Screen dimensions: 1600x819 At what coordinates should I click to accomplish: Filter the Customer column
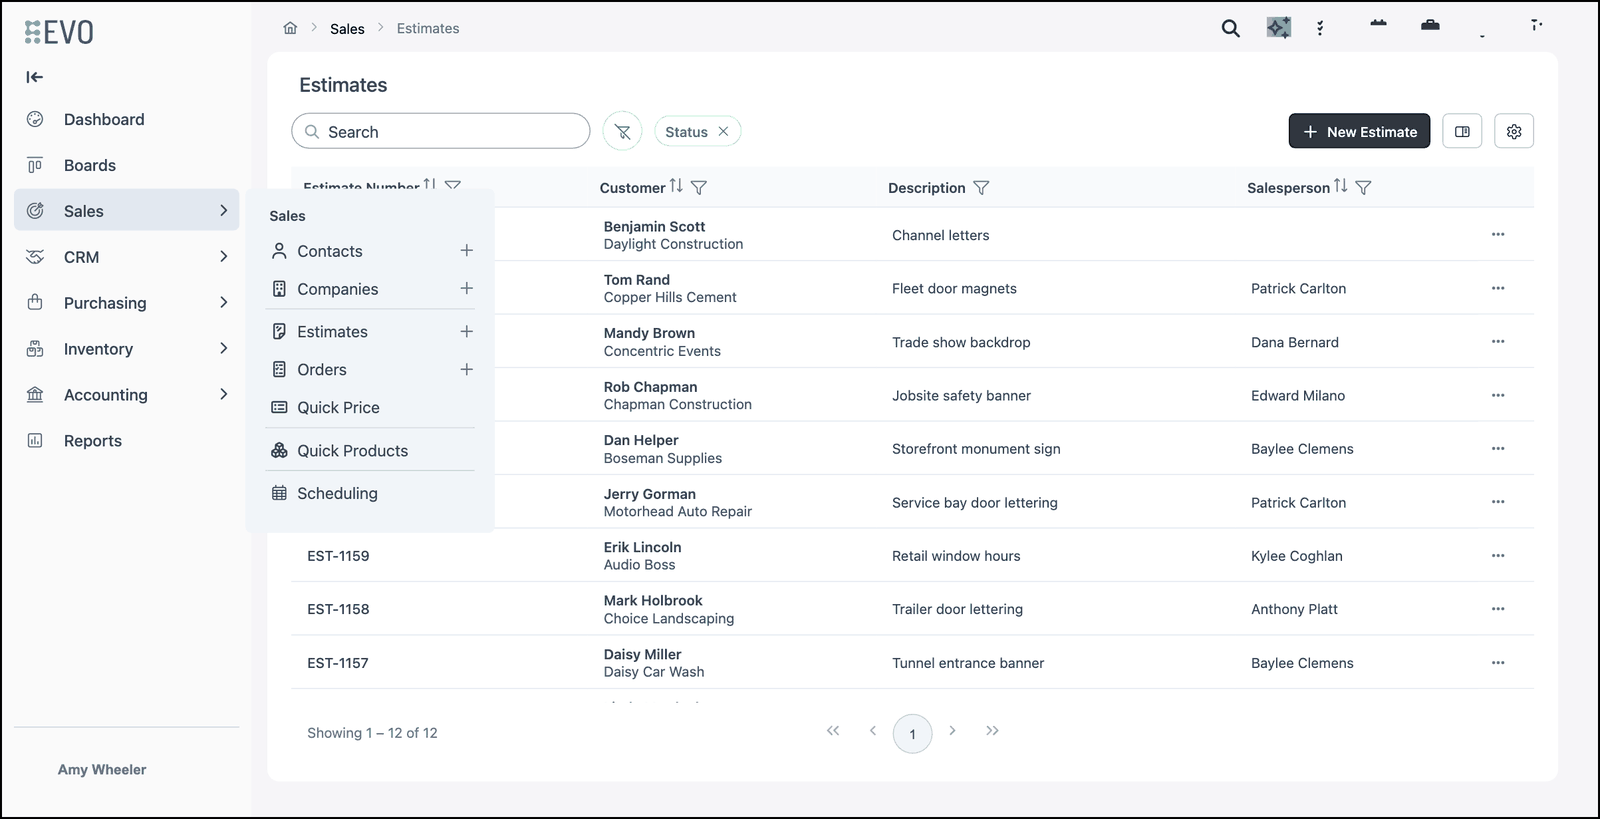[x=699, y=187]
